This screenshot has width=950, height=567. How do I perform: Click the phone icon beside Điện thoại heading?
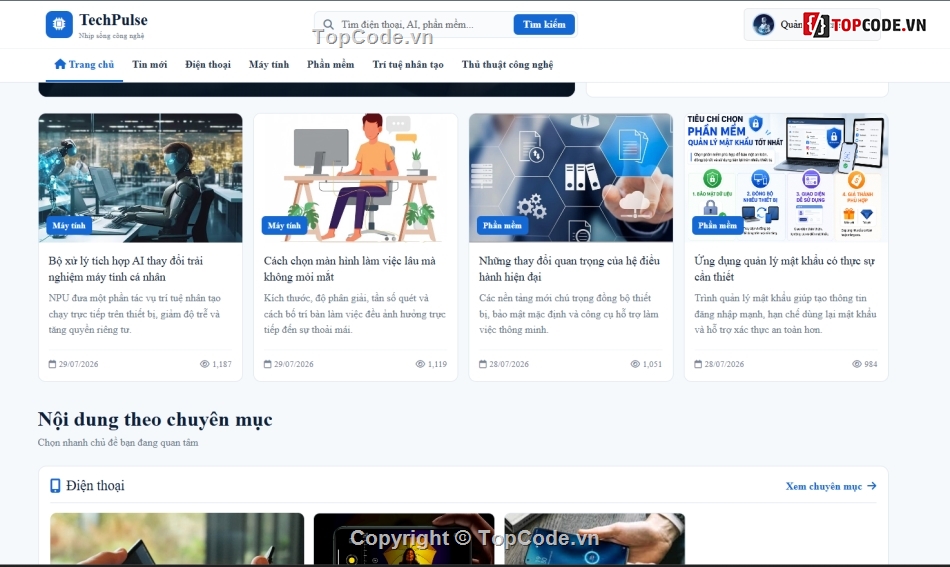pos(55,486)
